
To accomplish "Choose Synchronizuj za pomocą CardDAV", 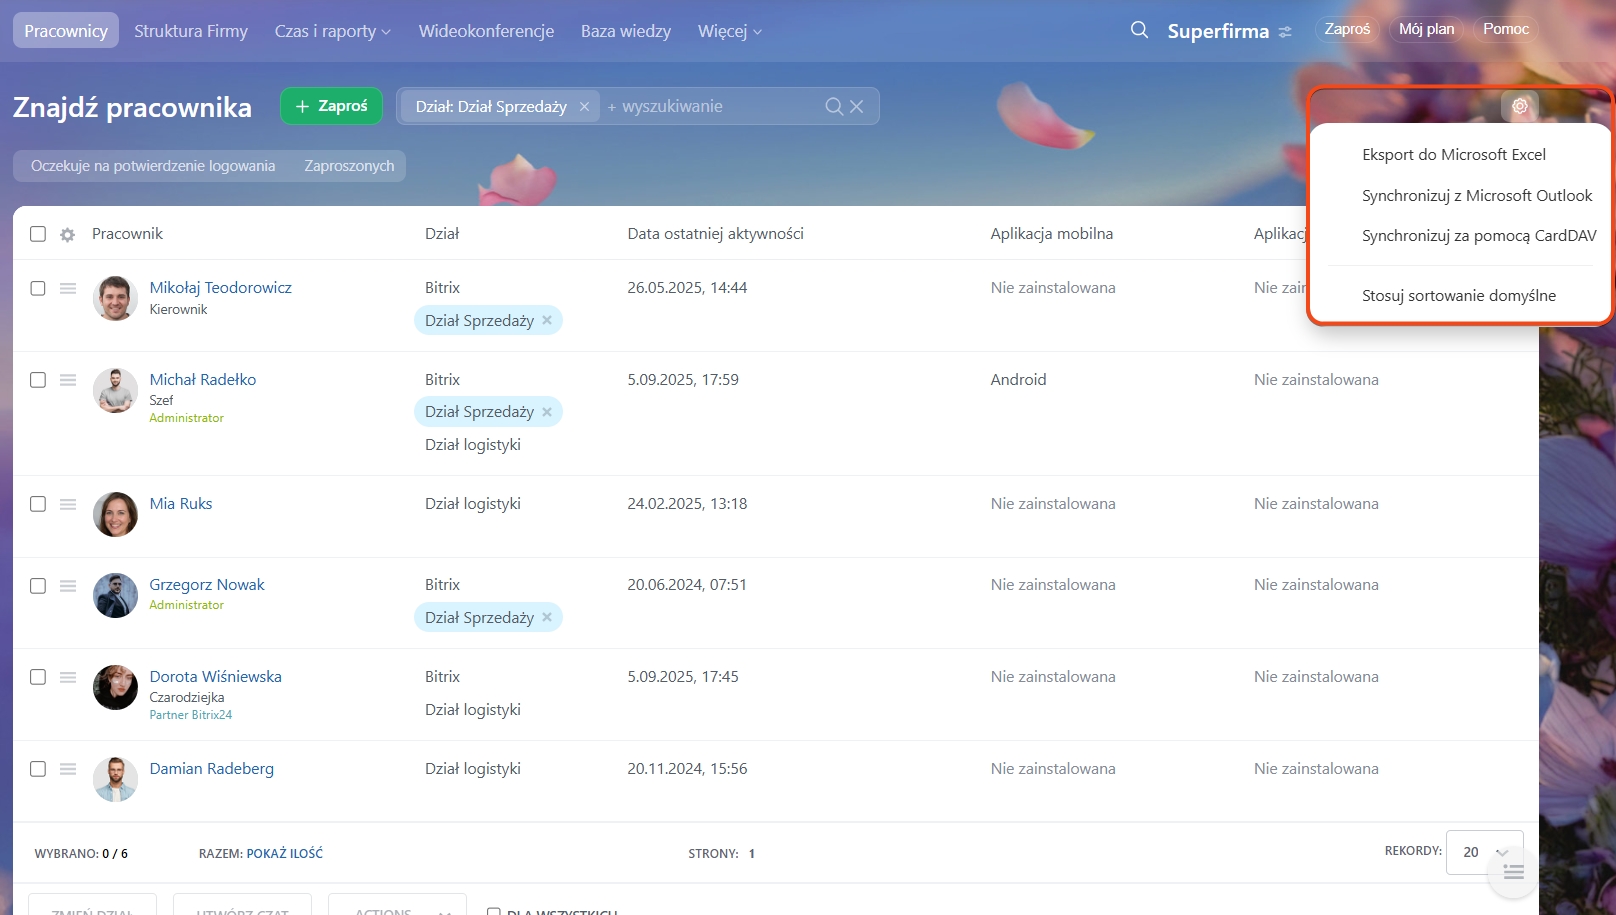I will coord(1479,235).
